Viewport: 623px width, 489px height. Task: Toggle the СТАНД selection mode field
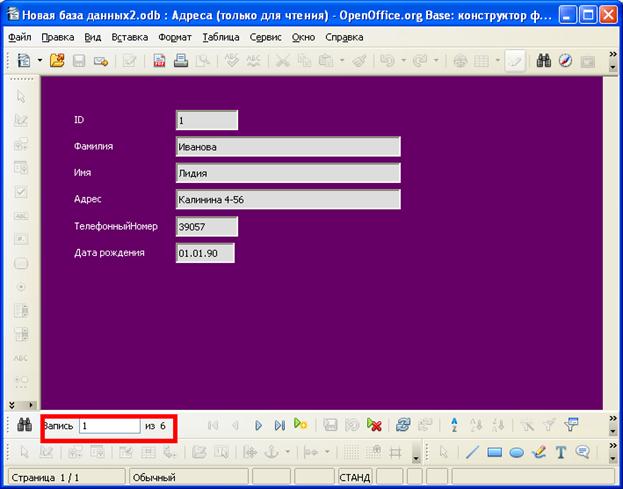pyautogui.click(x=355, y=477)
